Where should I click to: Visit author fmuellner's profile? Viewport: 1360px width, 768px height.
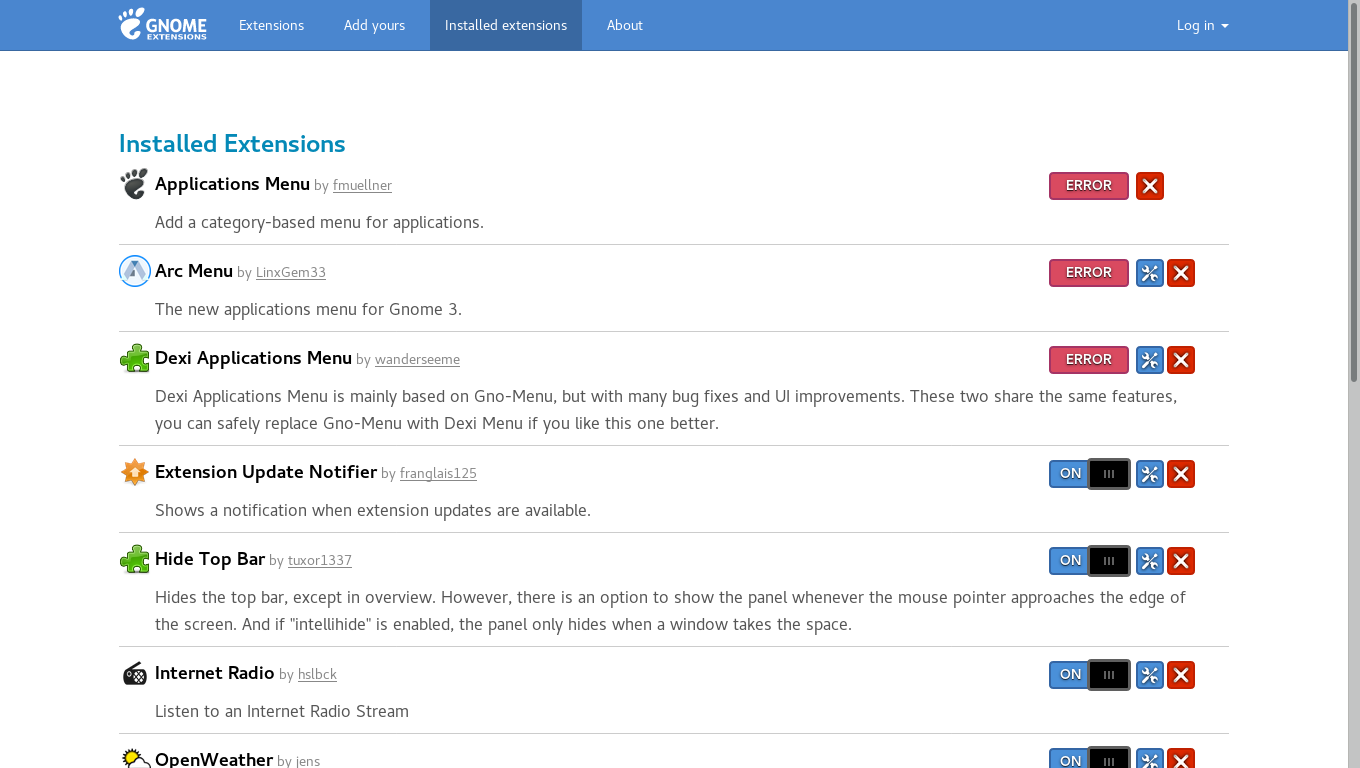click(362, 186)
